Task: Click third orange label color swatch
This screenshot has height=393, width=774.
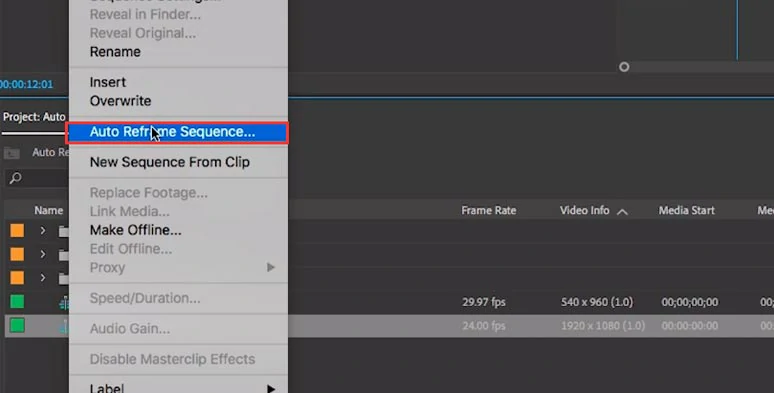Action: tap(17, 278)
